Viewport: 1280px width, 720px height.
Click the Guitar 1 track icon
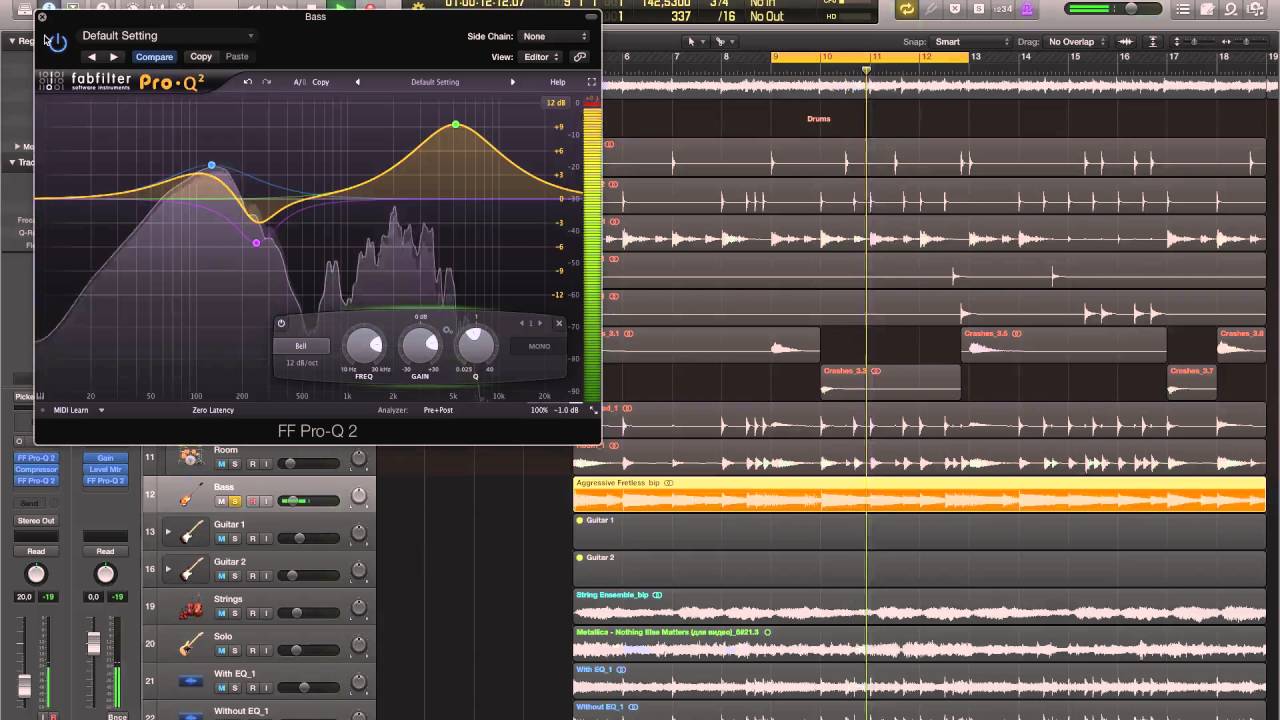pyautogui.click(x=191, y=532)
